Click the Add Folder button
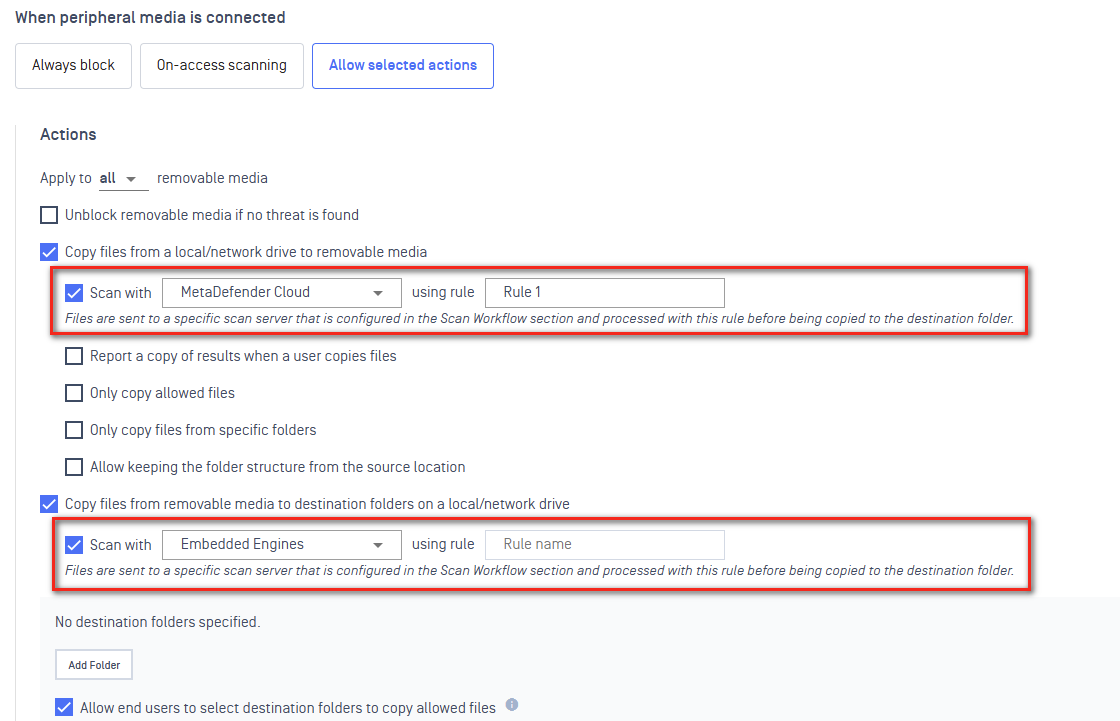Image resolution: width=1120 pixels, height=721 pixels. (x=94, y=665)
